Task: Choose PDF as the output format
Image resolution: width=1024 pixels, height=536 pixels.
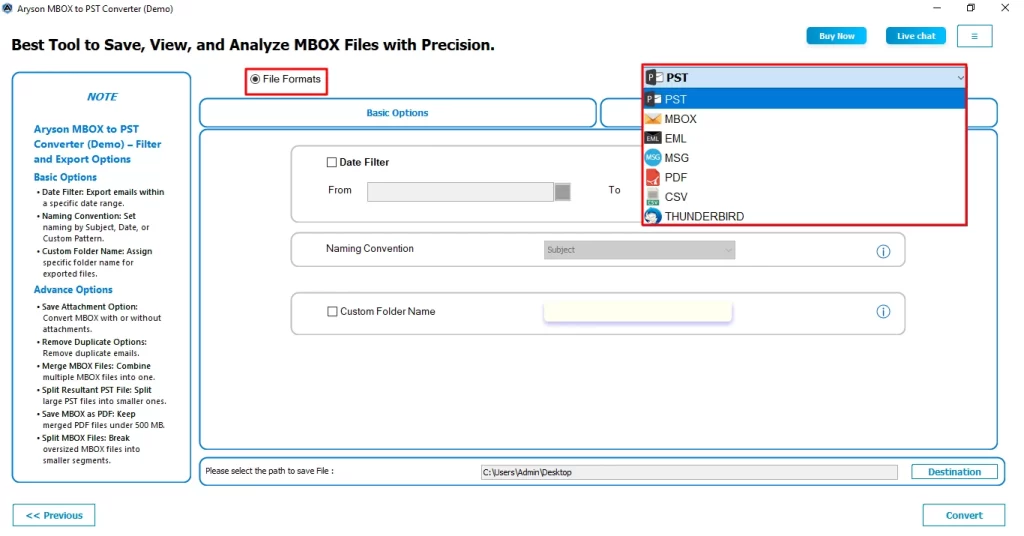Action: [804, 178]
